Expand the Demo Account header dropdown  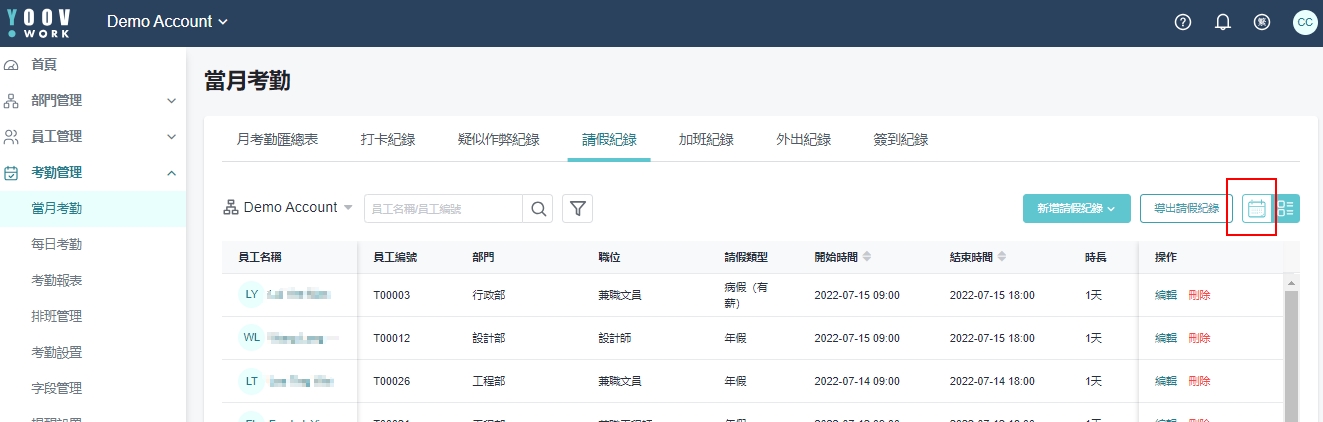point(167,21)
